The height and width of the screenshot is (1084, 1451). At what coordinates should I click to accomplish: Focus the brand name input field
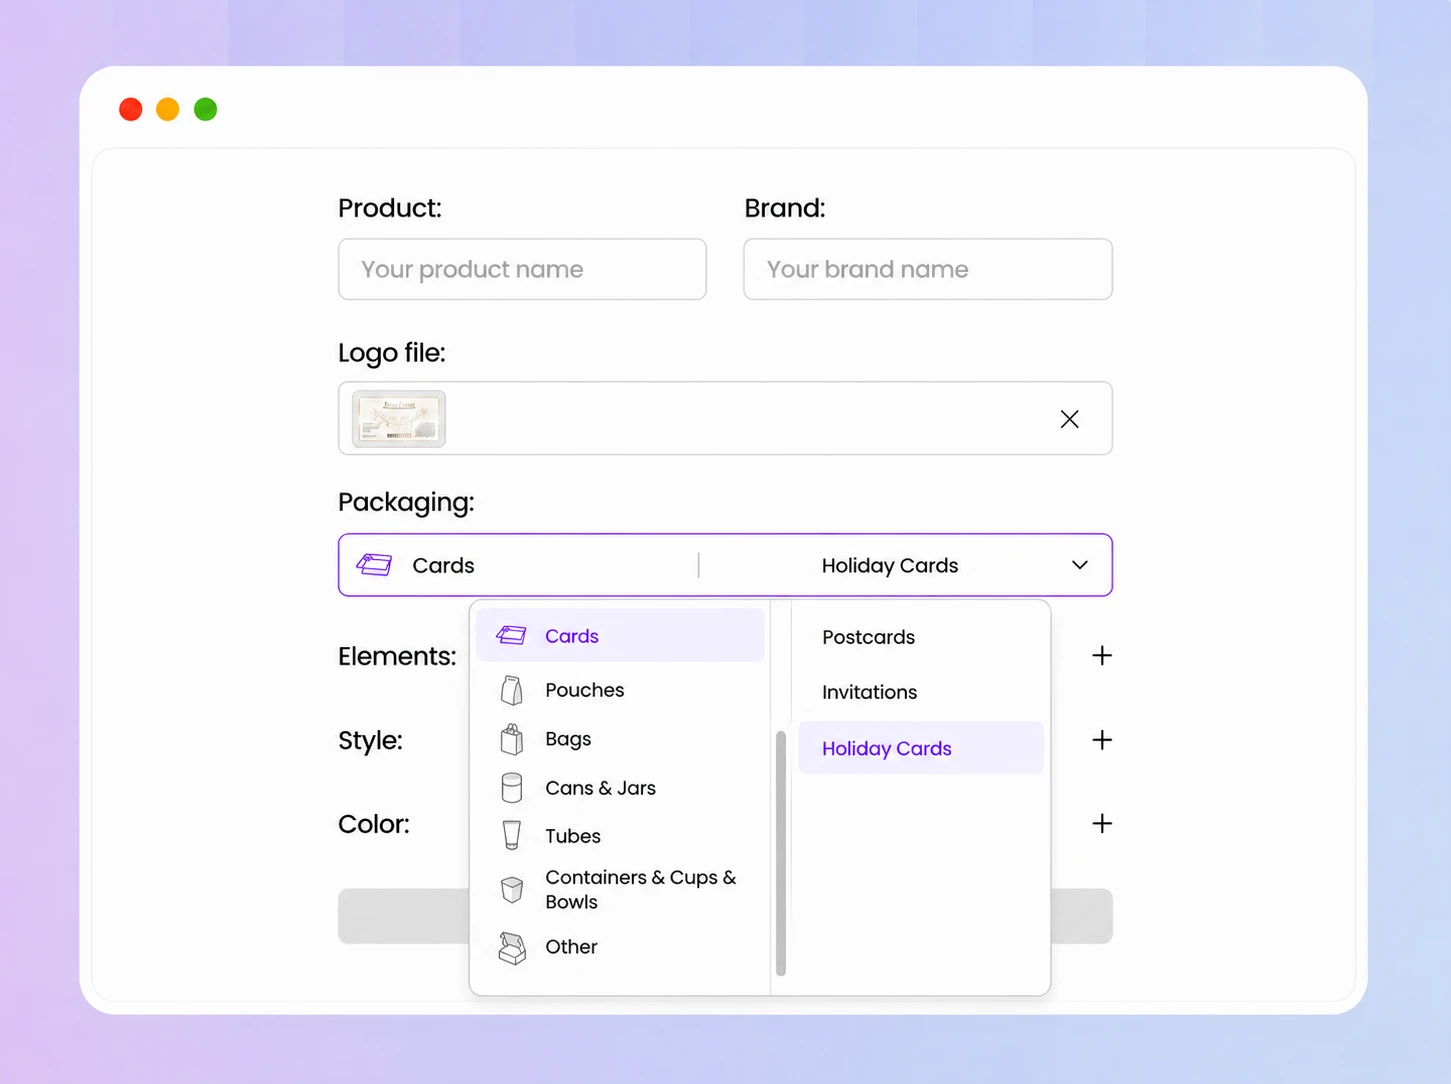928,269
